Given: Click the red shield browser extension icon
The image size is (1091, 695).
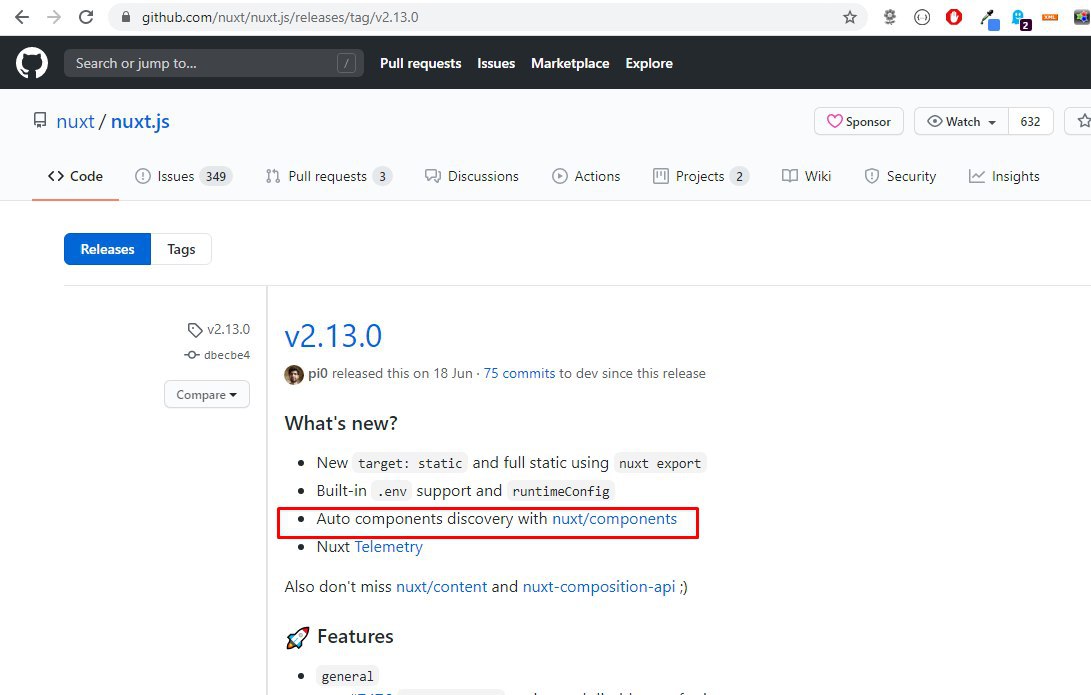Looking at the screenshot, I should 954,17.
